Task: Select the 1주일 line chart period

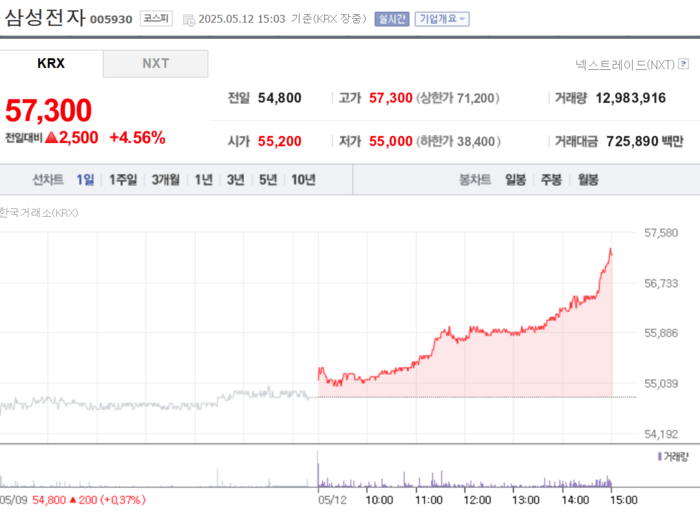Action: click(123, 180)
